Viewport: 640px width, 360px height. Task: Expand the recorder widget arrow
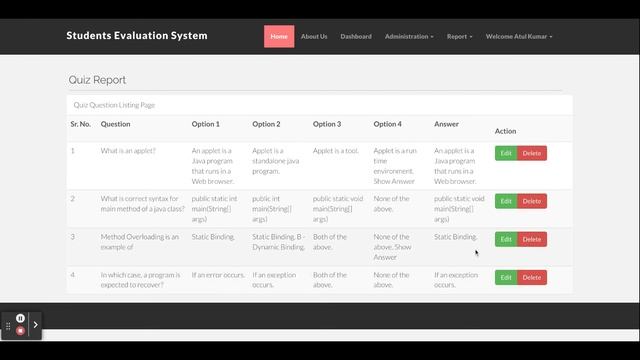coord(36,324)
